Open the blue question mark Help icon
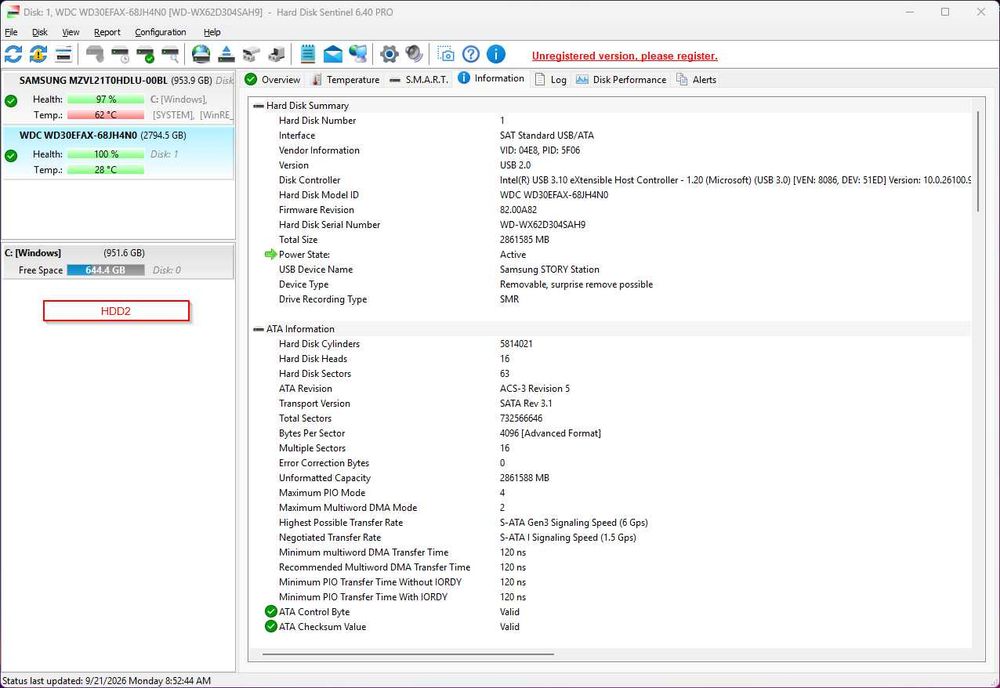The width and height of the screenshot is (1000, 688). point(471,54)
